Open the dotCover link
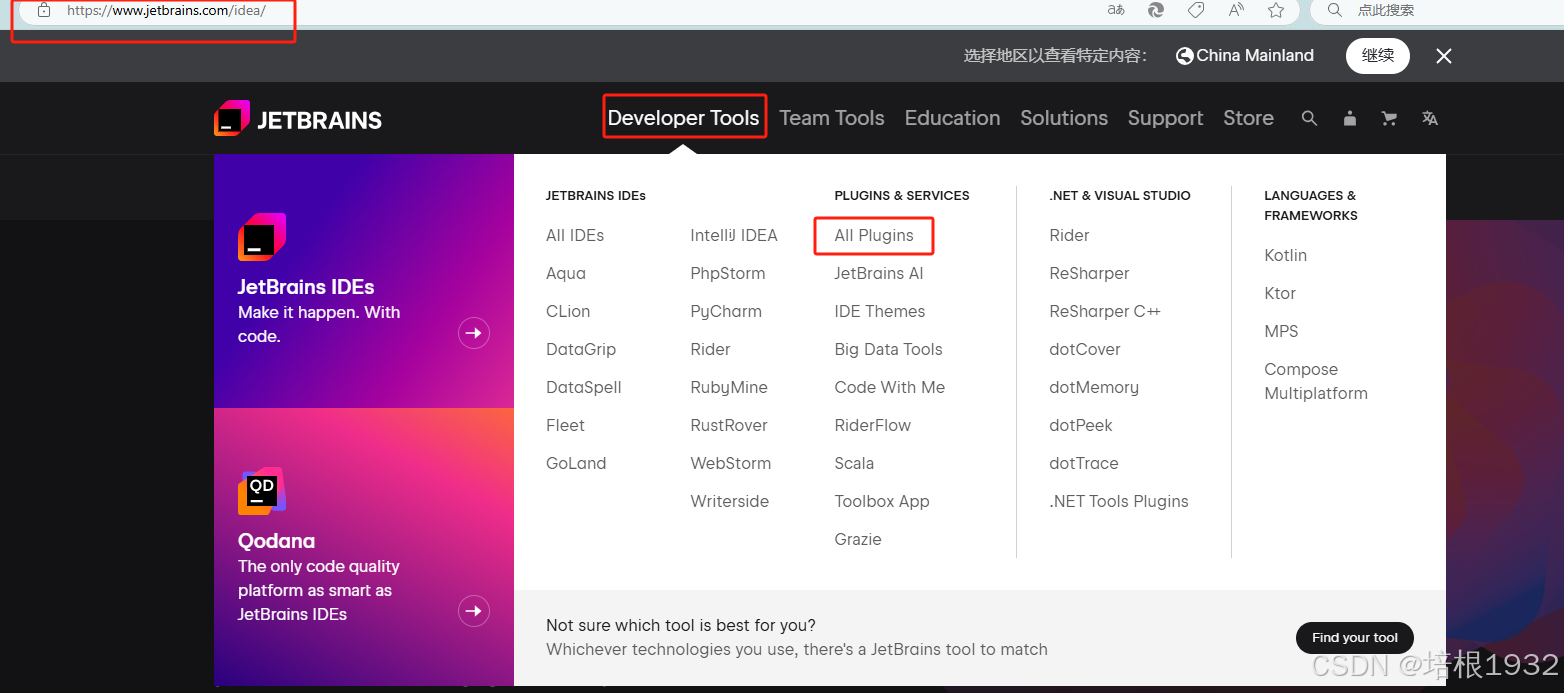This screenshot has width=1564, height=693. click(x=1085, y=350)
